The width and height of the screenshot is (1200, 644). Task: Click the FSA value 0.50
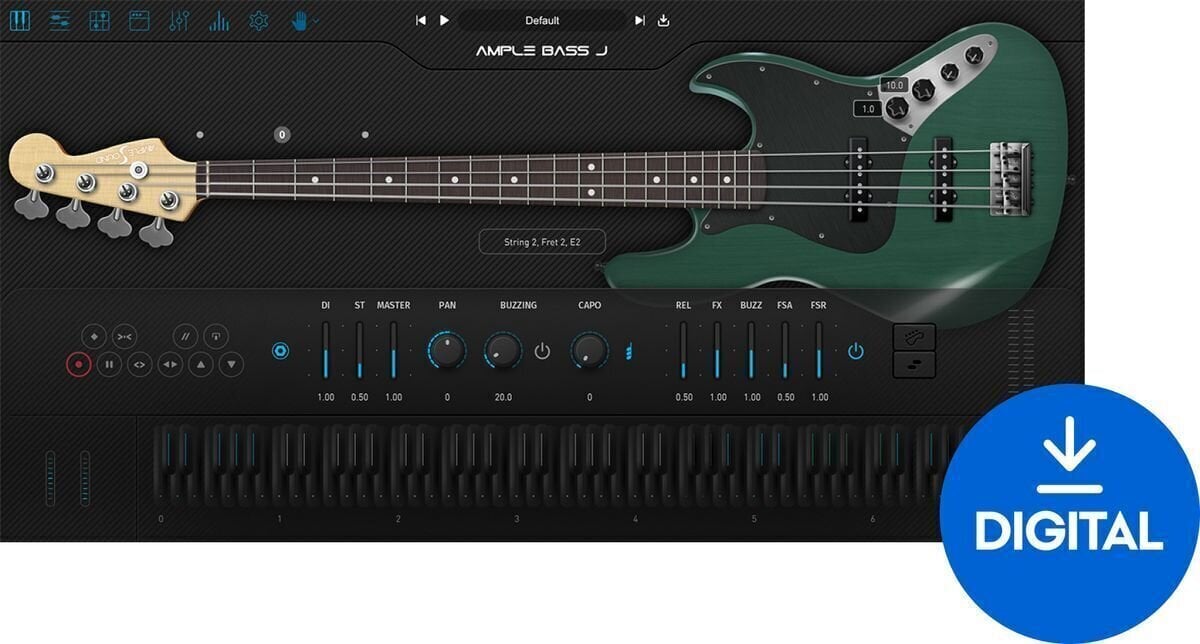(x=785, y=397)
